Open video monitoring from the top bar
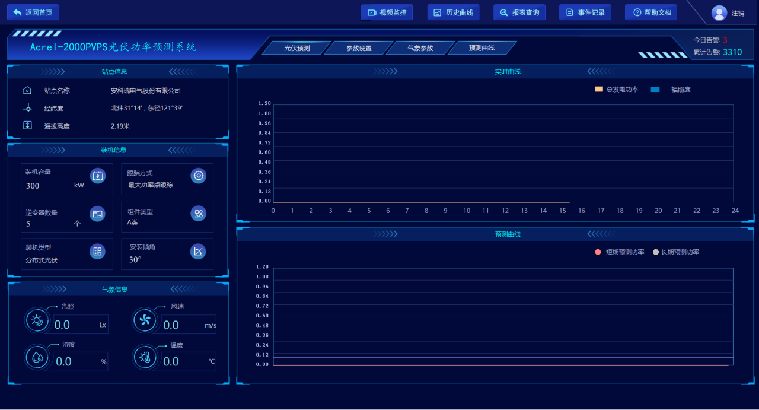The width and height of the screenshot is (759, 410). [x=387, y=12]
